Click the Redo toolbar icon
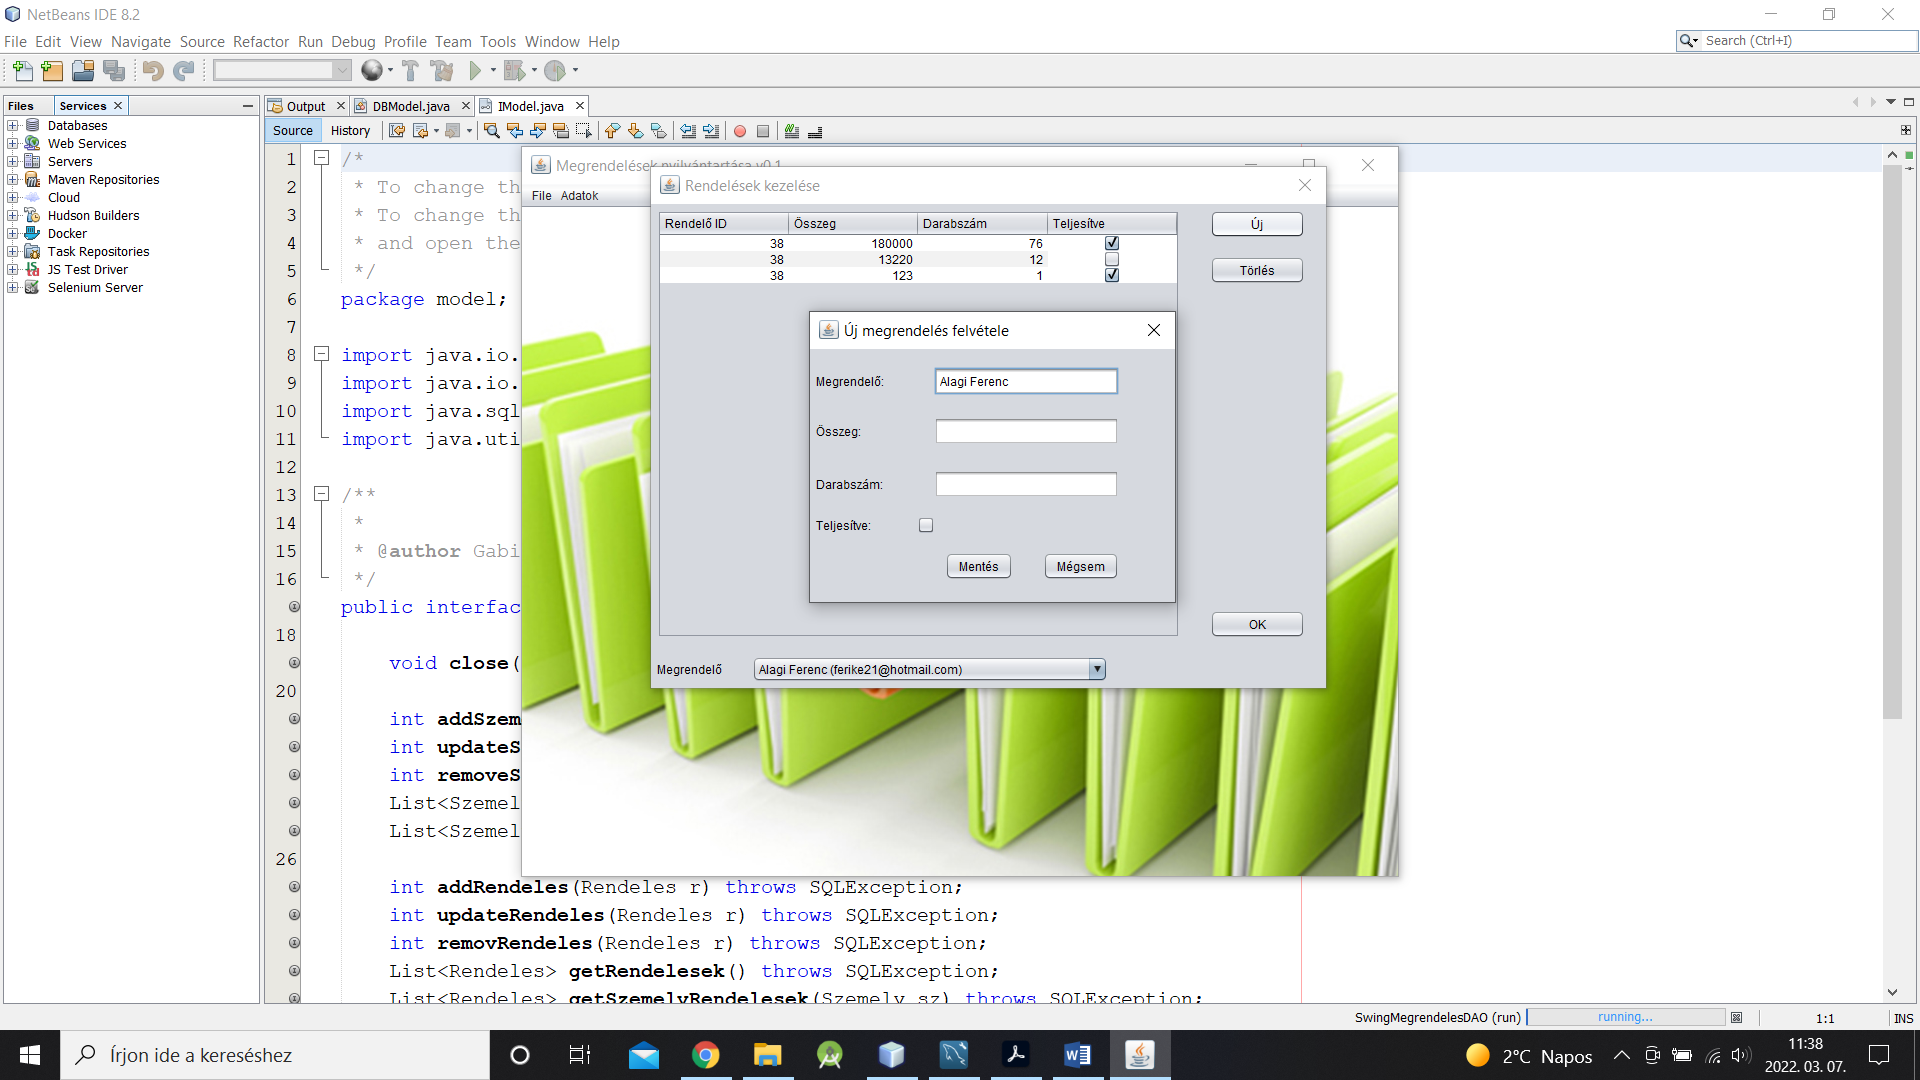 click(x=183, y=70)
